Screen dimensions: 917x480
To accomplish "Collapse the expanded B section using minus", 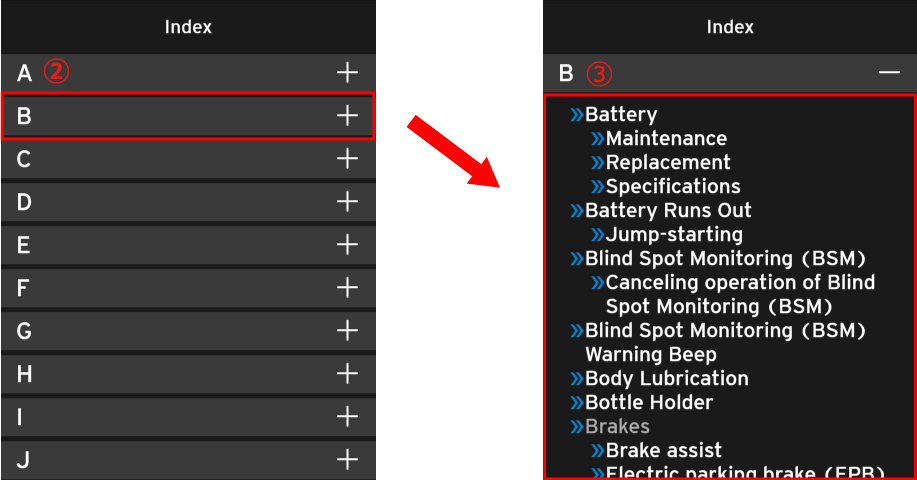I will tap(889, 73).
